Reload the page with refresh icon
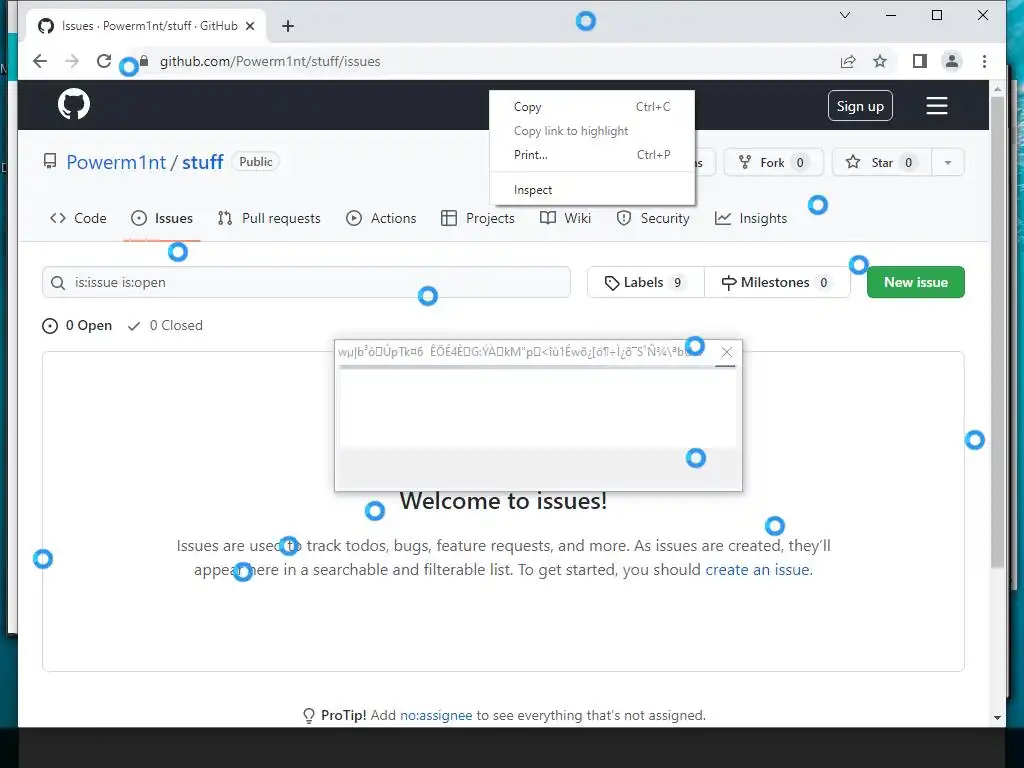 coord(104,61)
